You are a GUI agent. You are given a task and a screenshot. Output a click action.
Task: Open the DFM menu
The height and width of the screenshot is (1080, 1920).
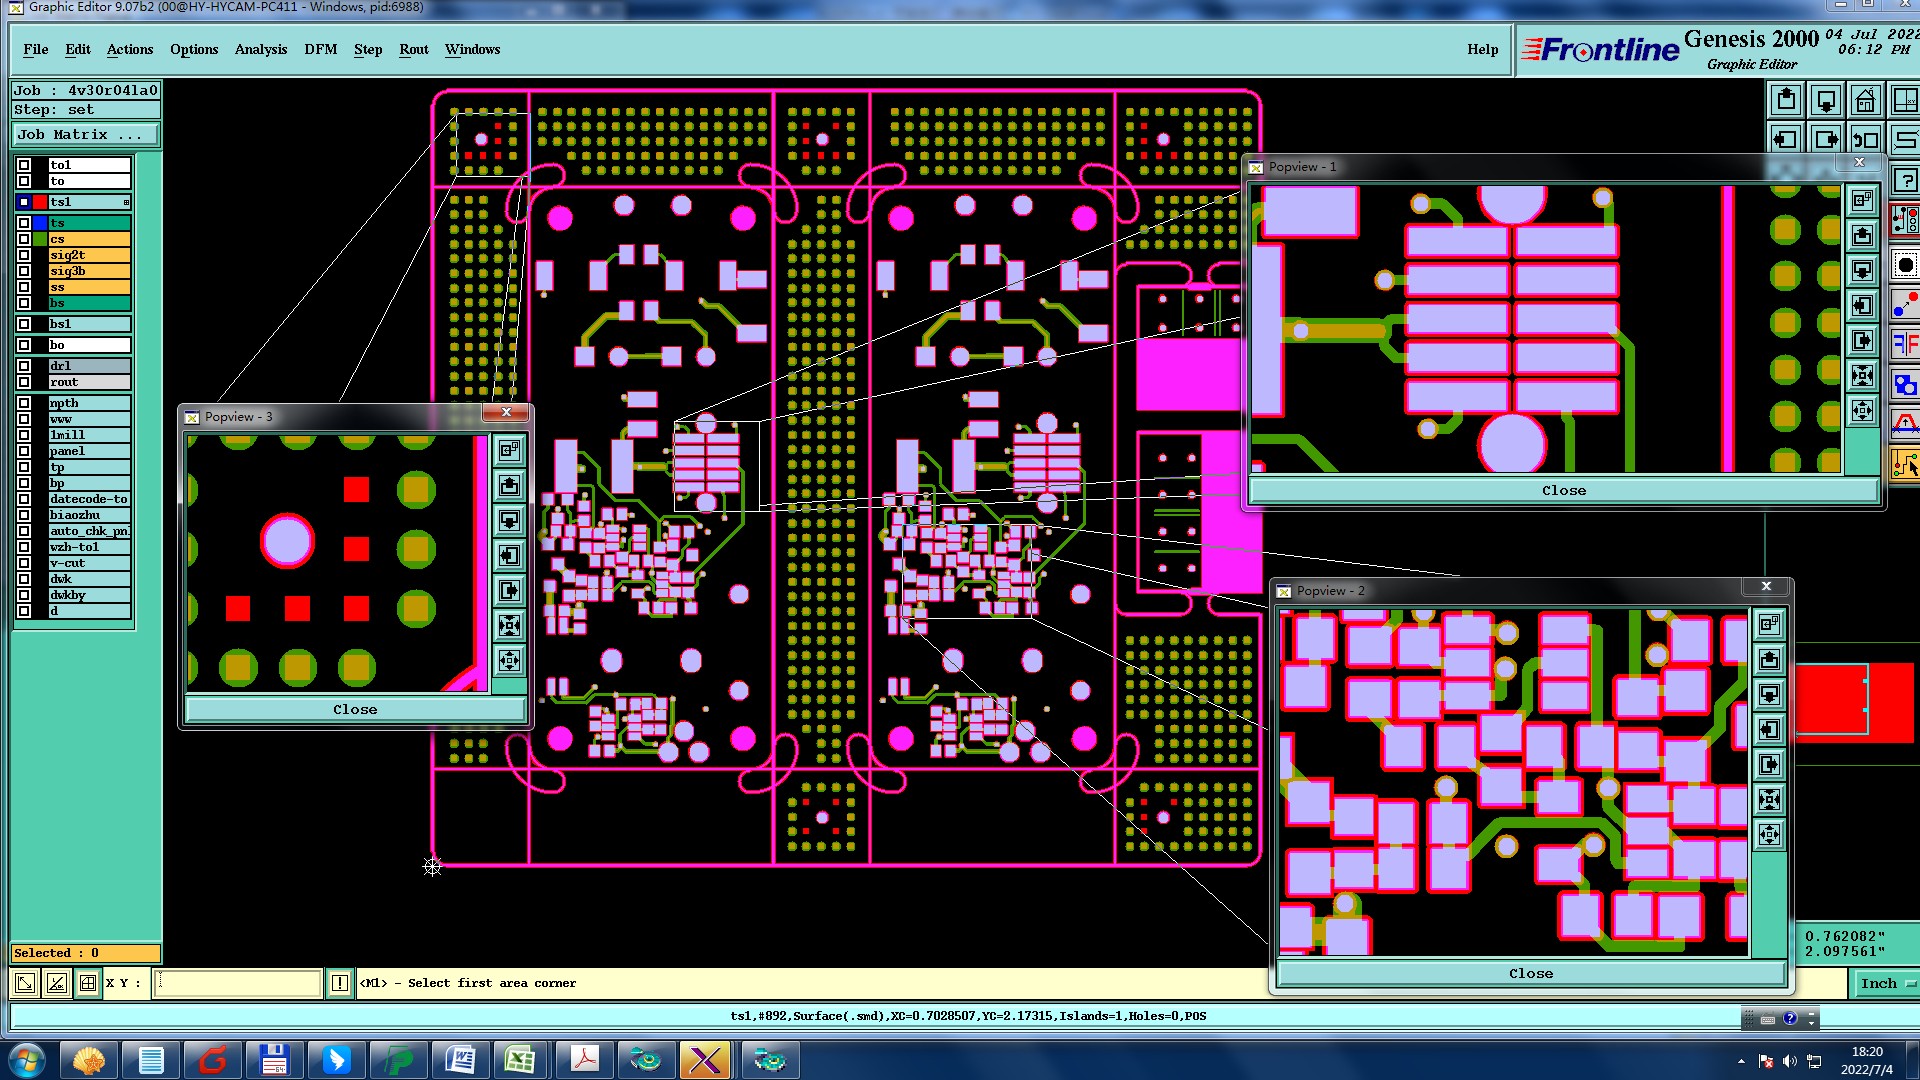[x=320, y=49]
